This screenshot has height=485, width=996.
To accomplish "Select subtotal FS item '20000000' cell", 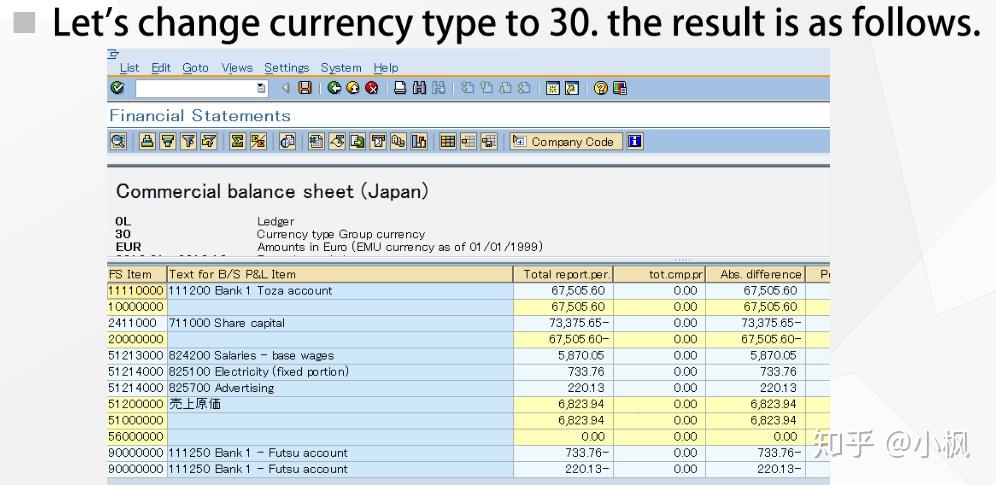I will pos(137,339).
